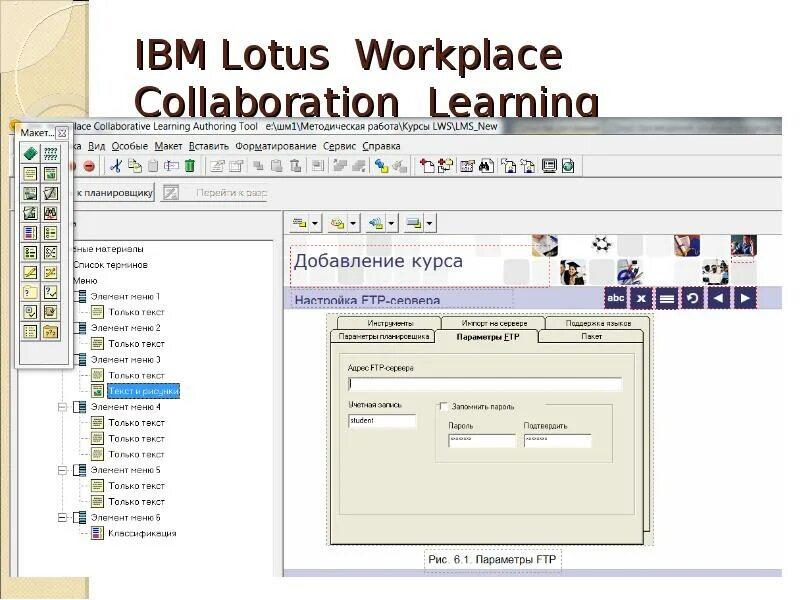Click the 'Настройка FTP-сервера' heading

(367, 300)
